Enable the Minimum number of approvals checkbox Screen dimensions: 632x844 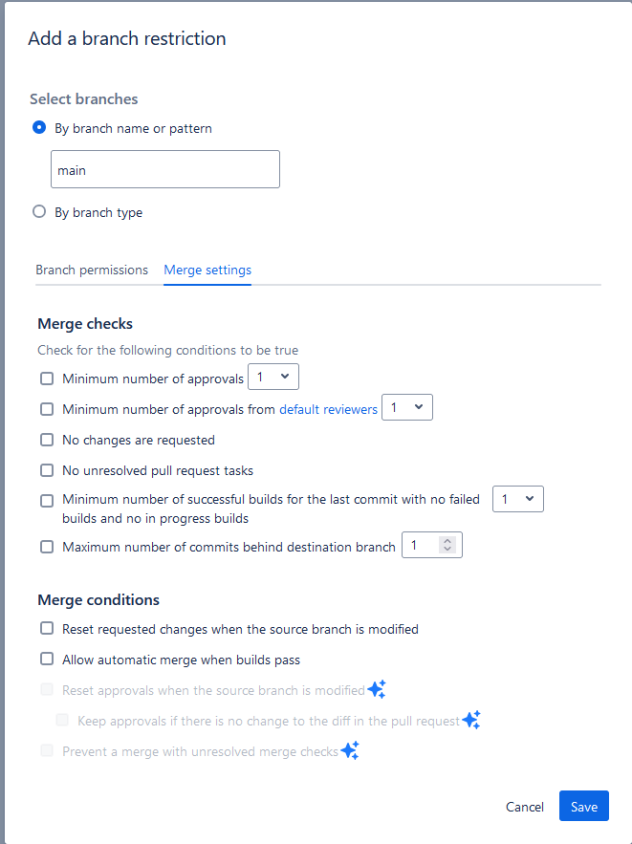click(47, 378)
